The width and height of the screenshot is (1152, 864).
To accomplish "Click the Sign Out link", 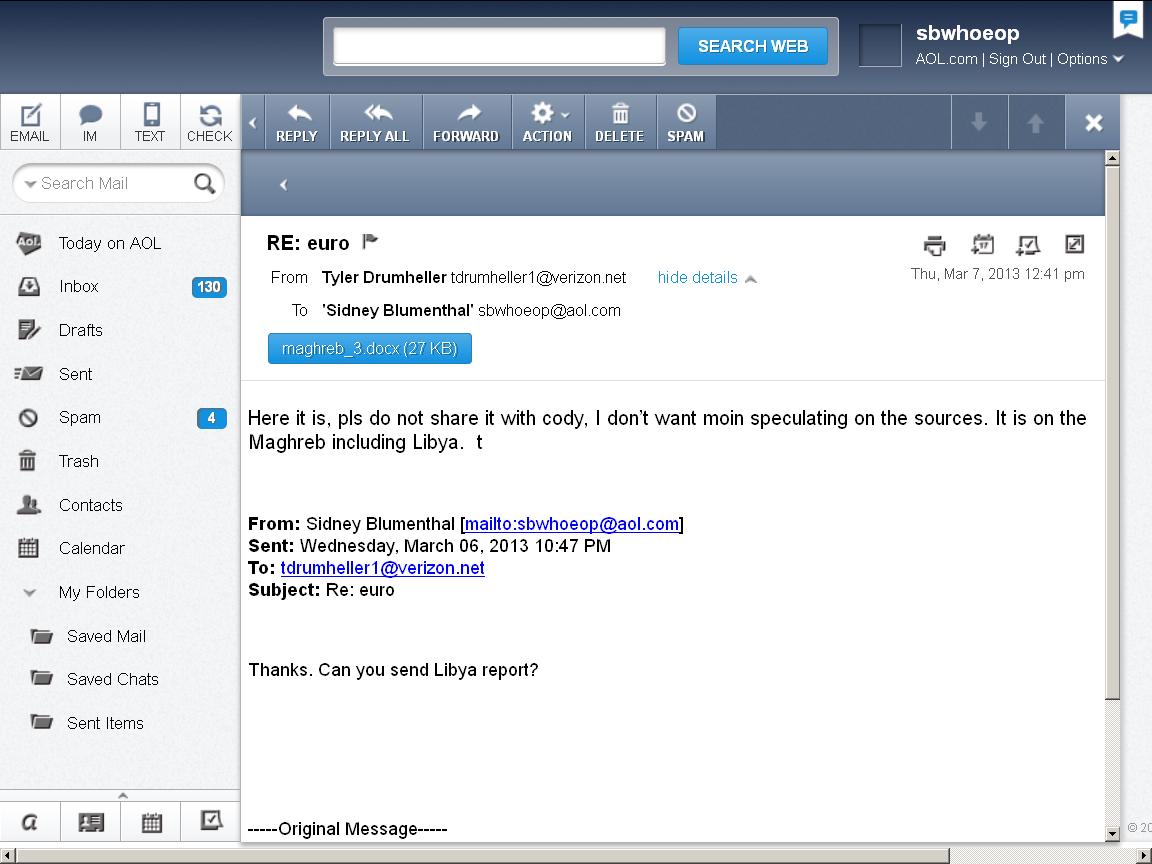I will (x=1017, y=59).
